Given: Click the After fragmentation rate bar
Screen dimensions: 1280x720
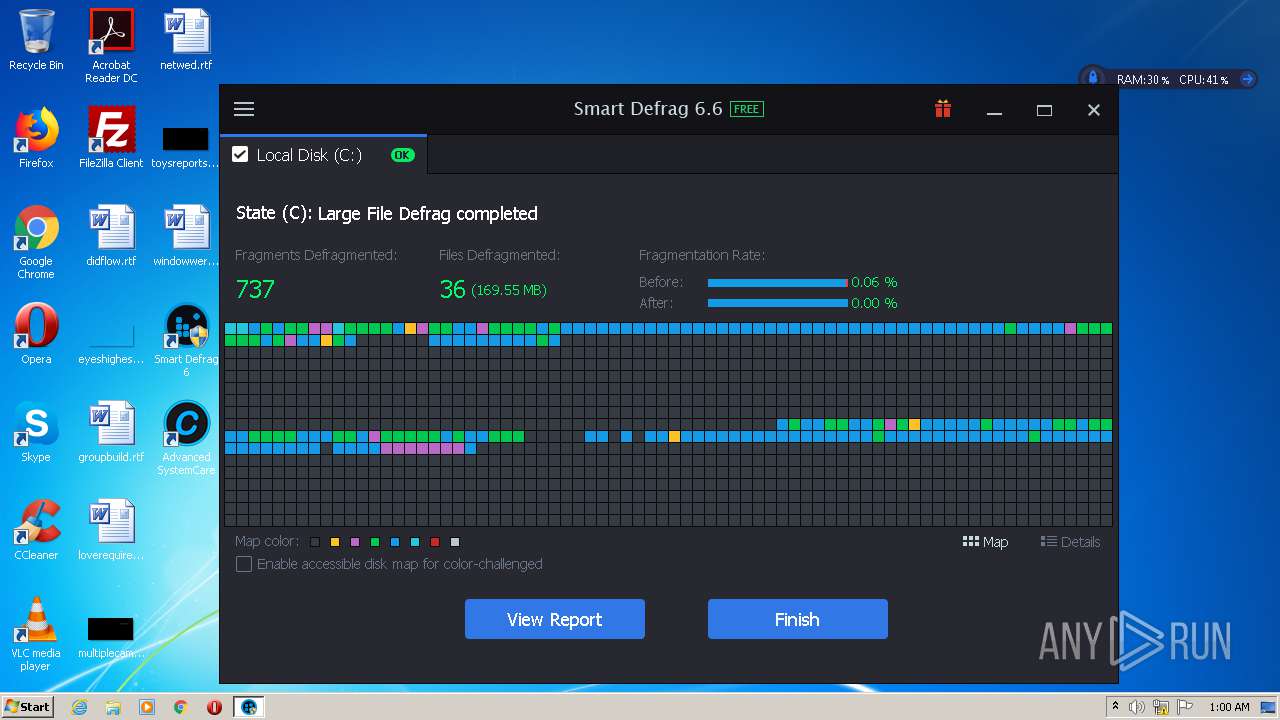Looking at the screenshot, I should (778, 303).
